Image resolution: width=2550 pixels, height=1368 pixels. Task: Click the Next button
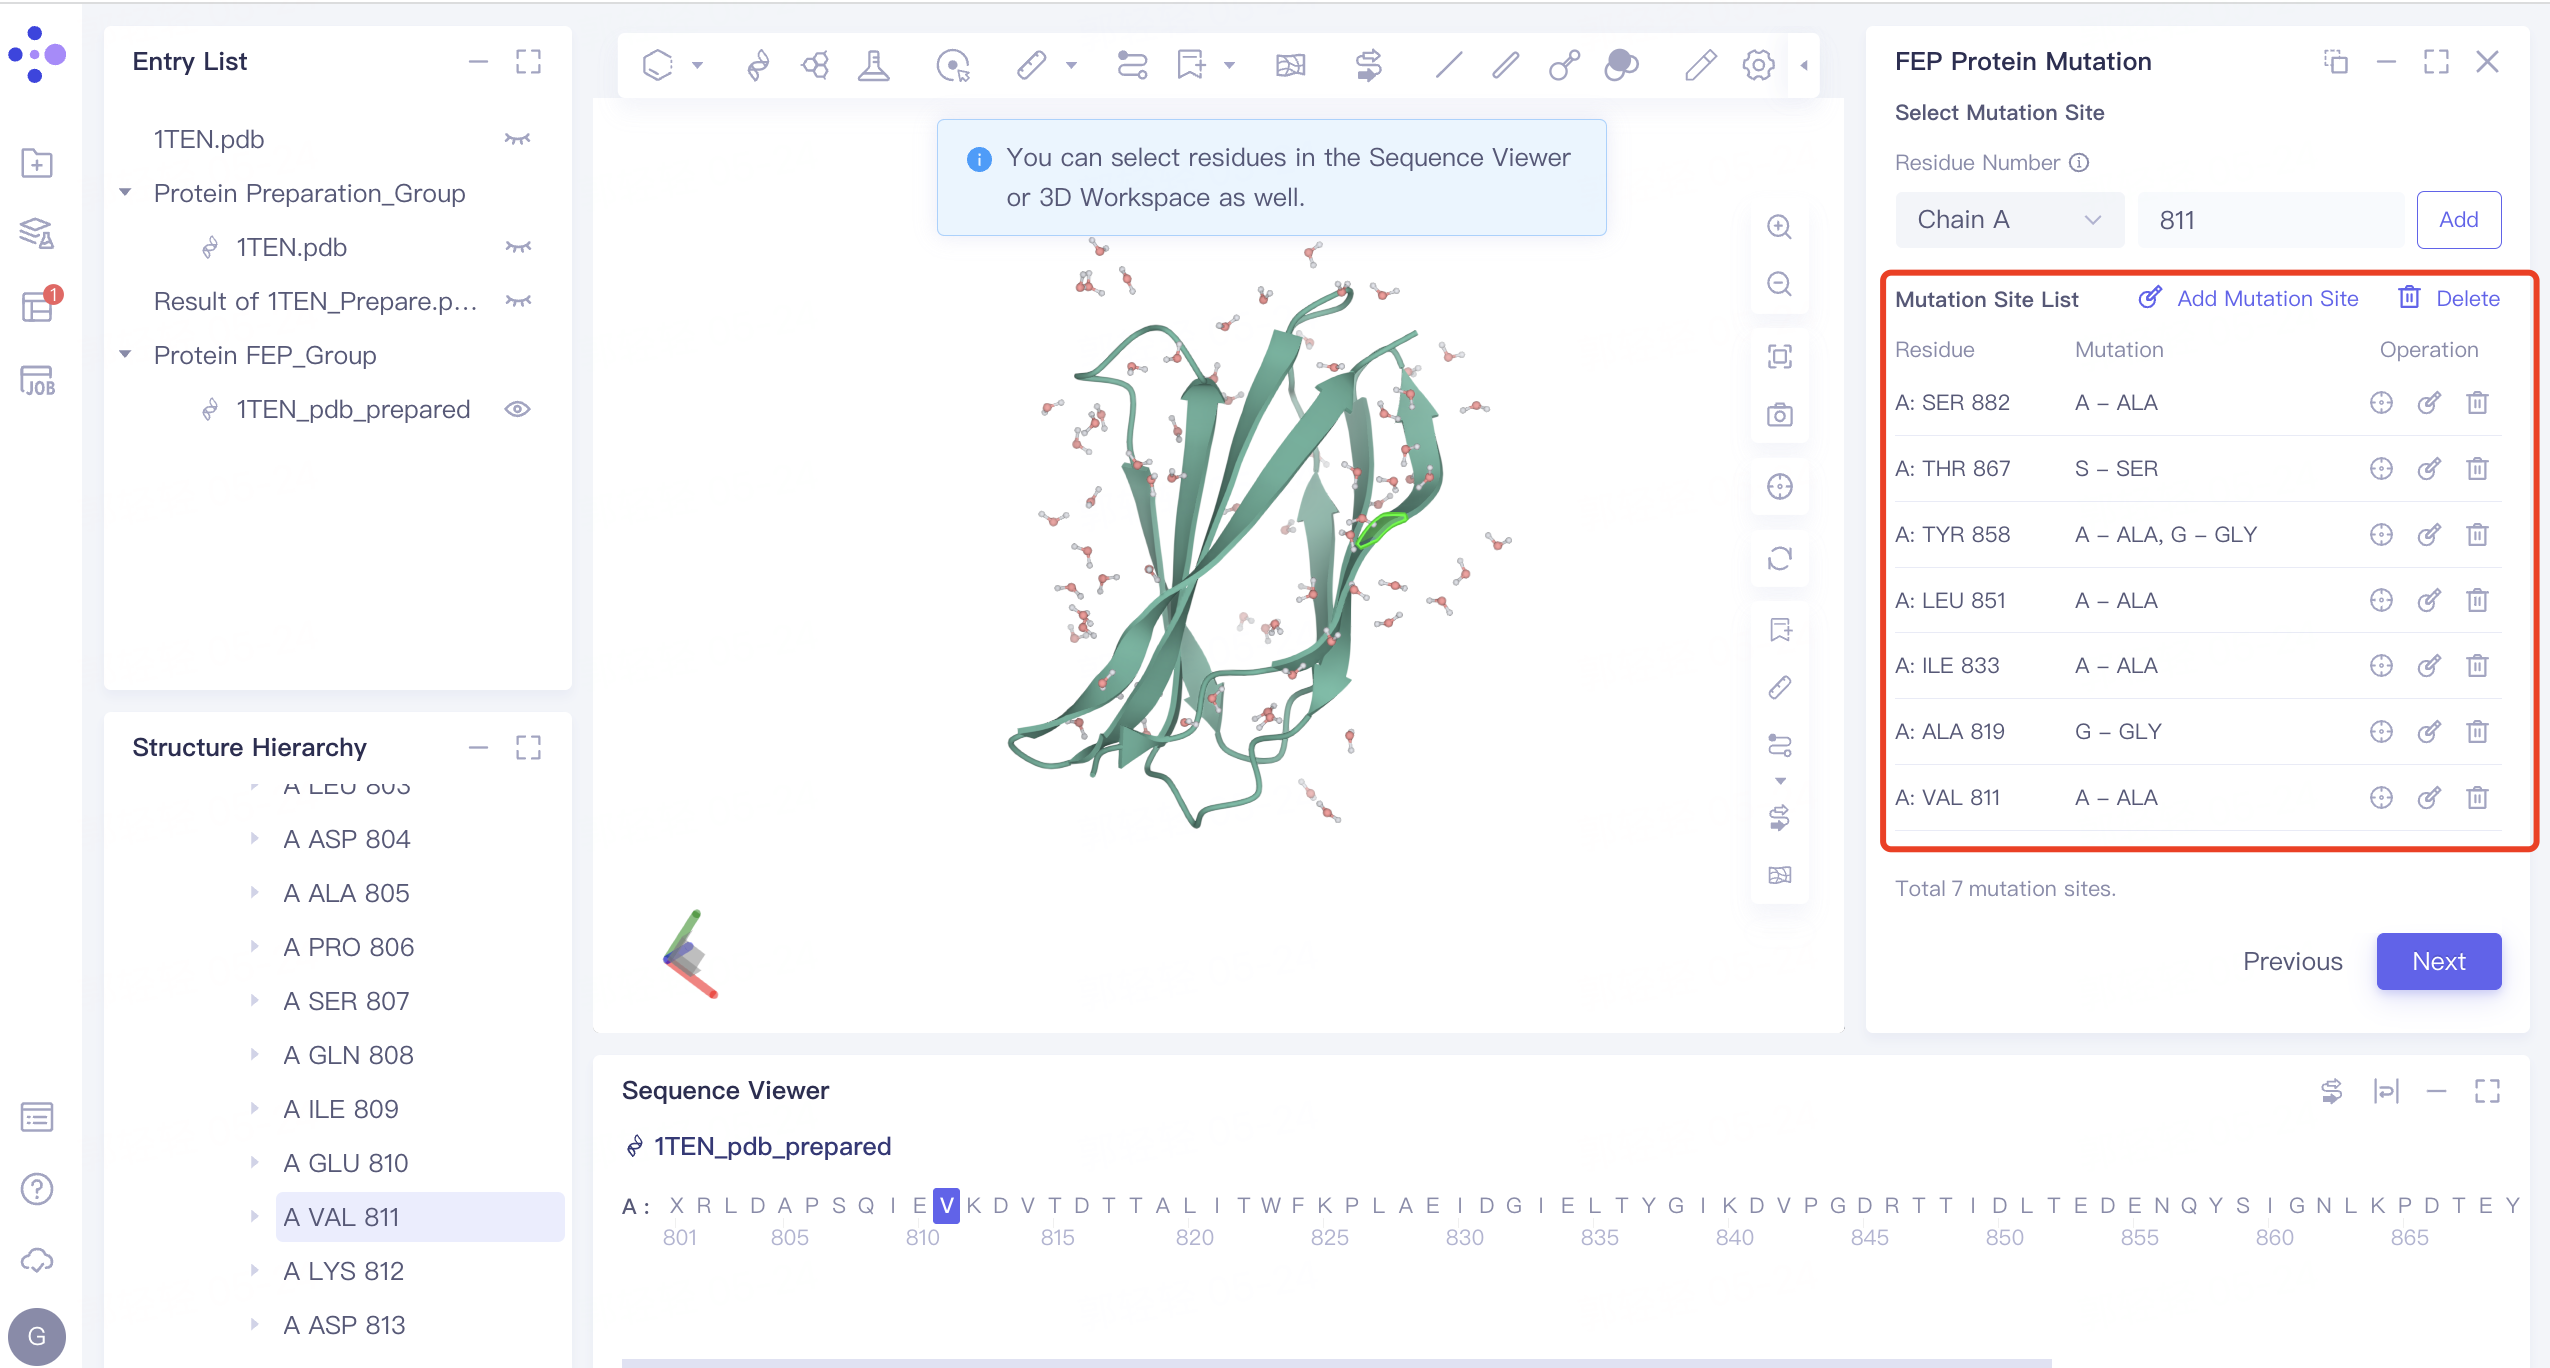pyautogui.click(x=2437, y=961)
